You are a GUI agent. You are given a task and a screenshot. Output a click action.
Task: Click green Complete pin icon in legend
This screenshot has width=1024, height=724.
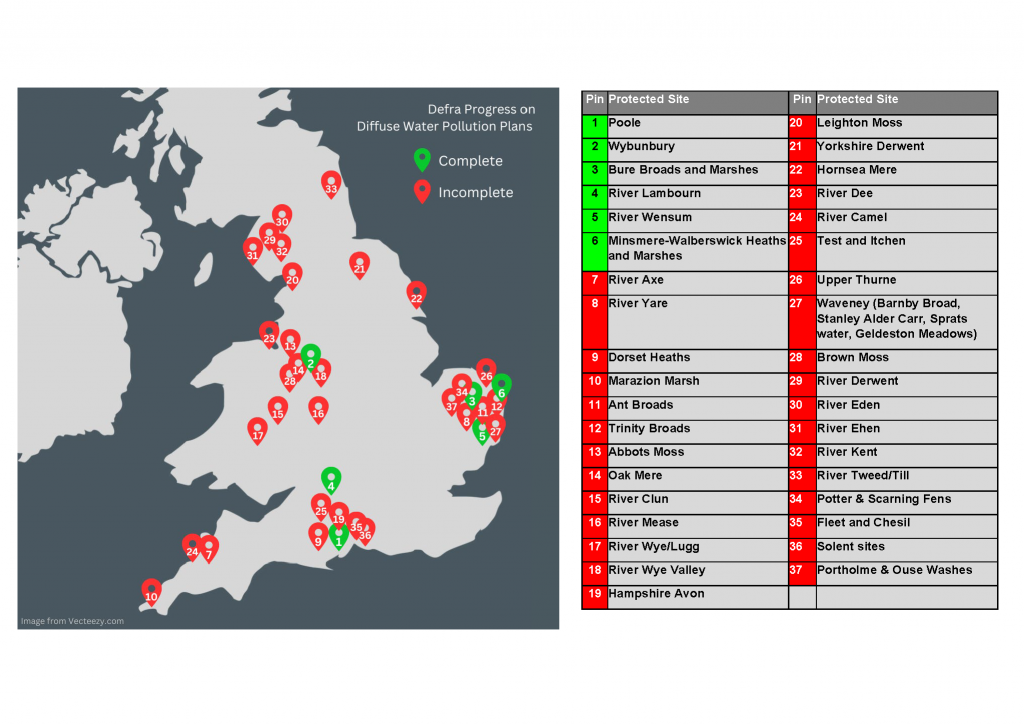pyautogui.click(x=422, y=160)
